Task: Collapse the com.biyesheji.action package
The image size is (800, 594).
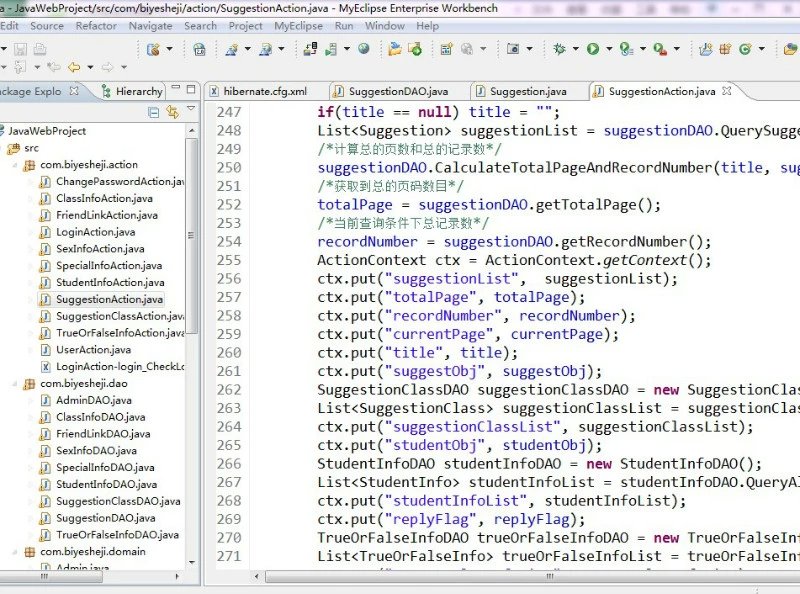Action: coord(15,165)
